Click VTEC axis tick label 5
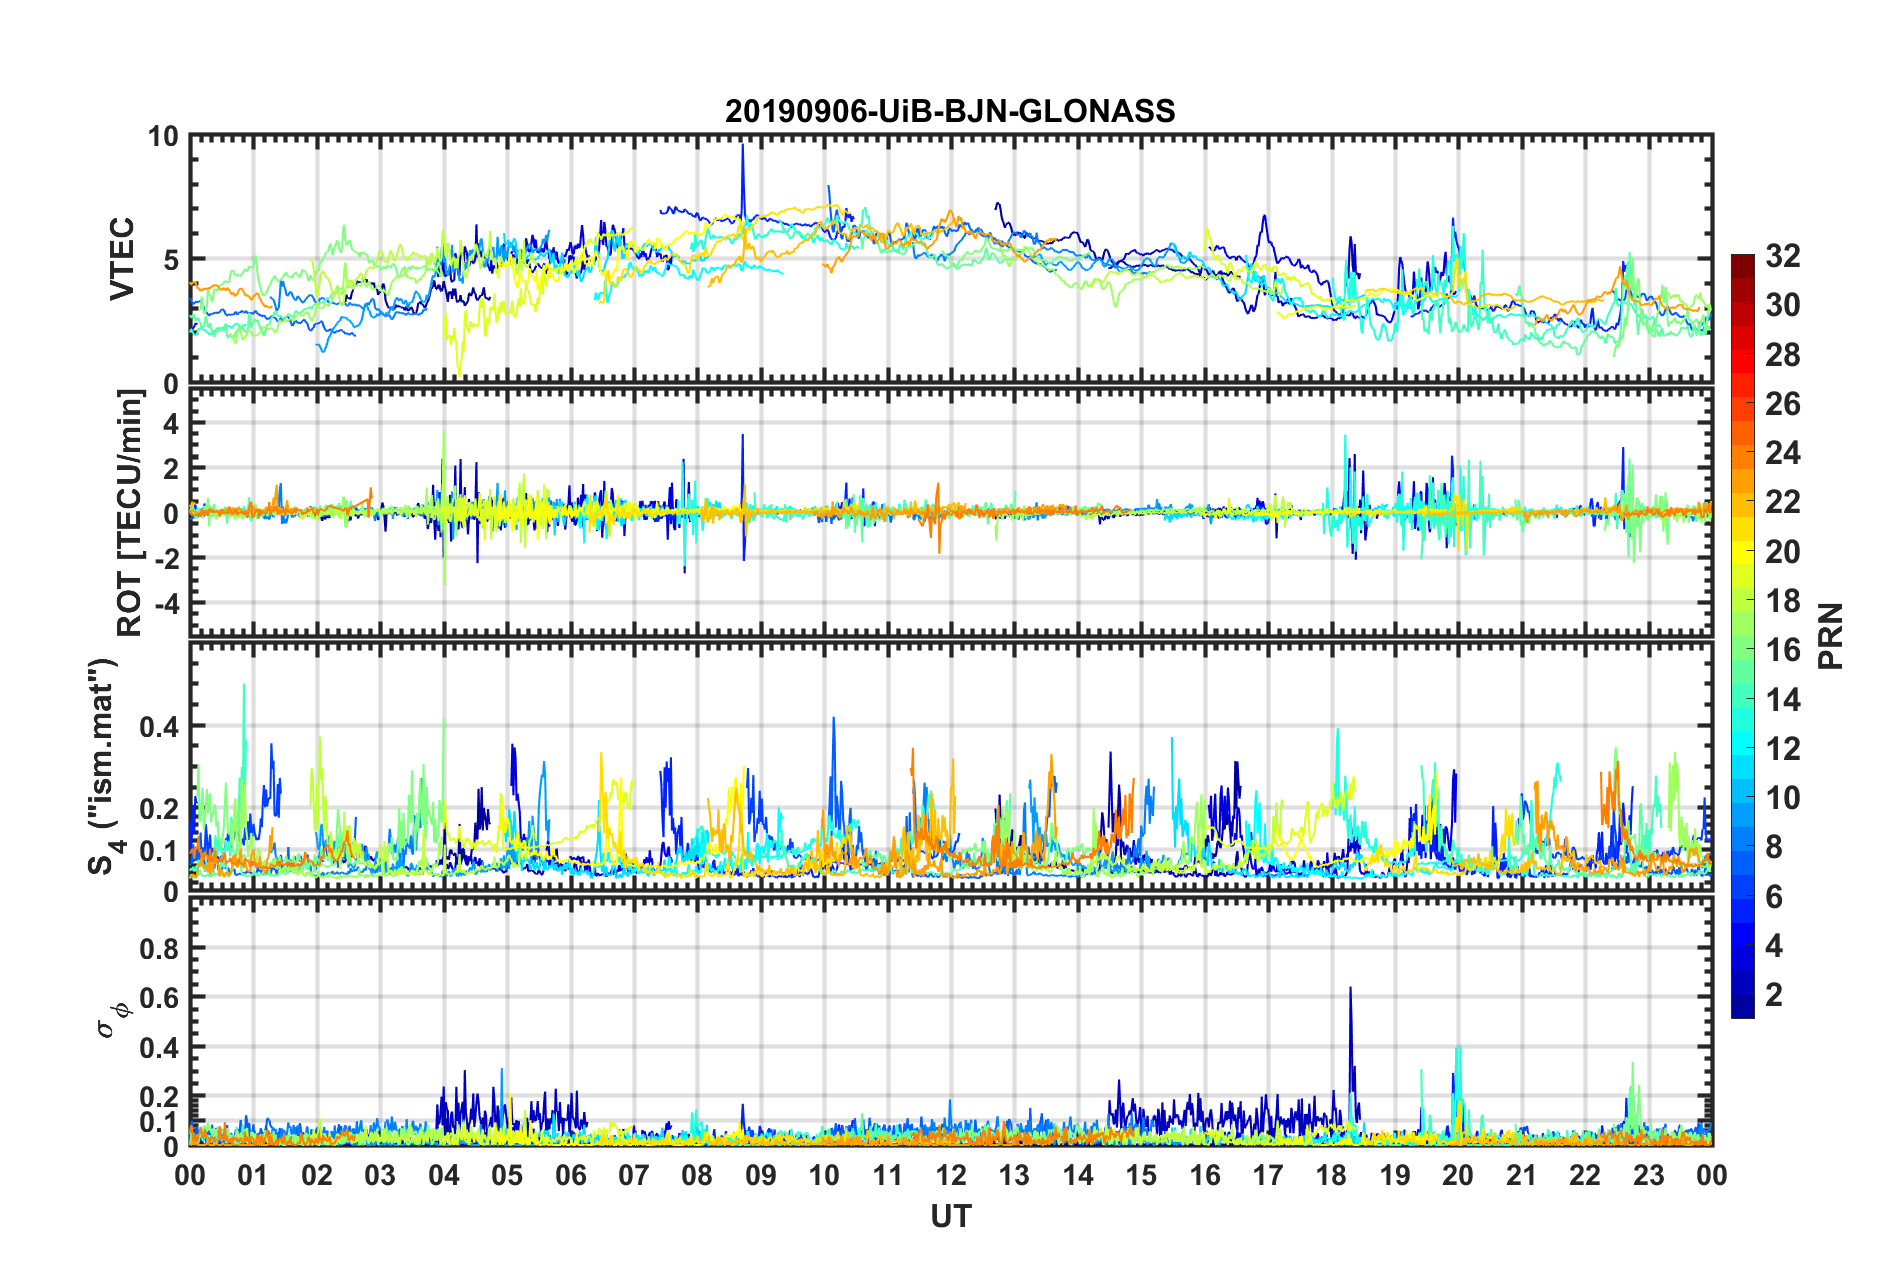This screenshot has height=1272, width=1902. 170,260
